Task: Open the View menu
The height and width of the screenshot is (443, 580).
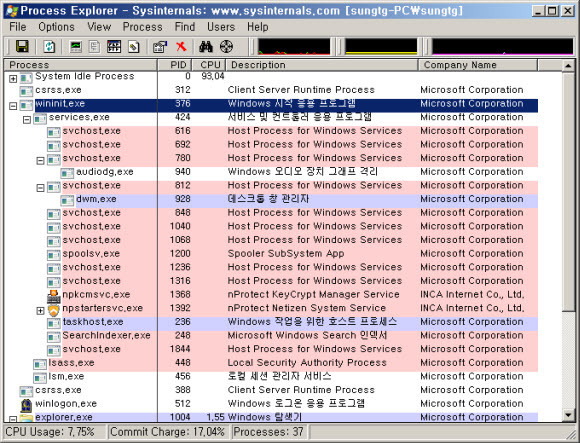Action: click(99, 27)
